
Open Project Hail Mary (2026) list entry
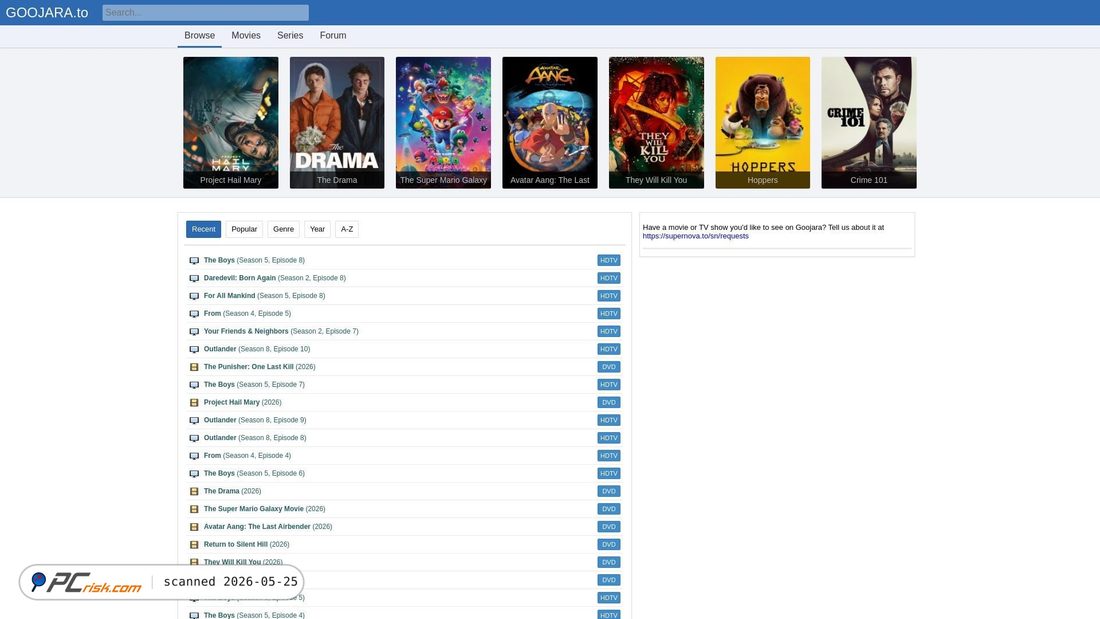[x=242, y=402]
